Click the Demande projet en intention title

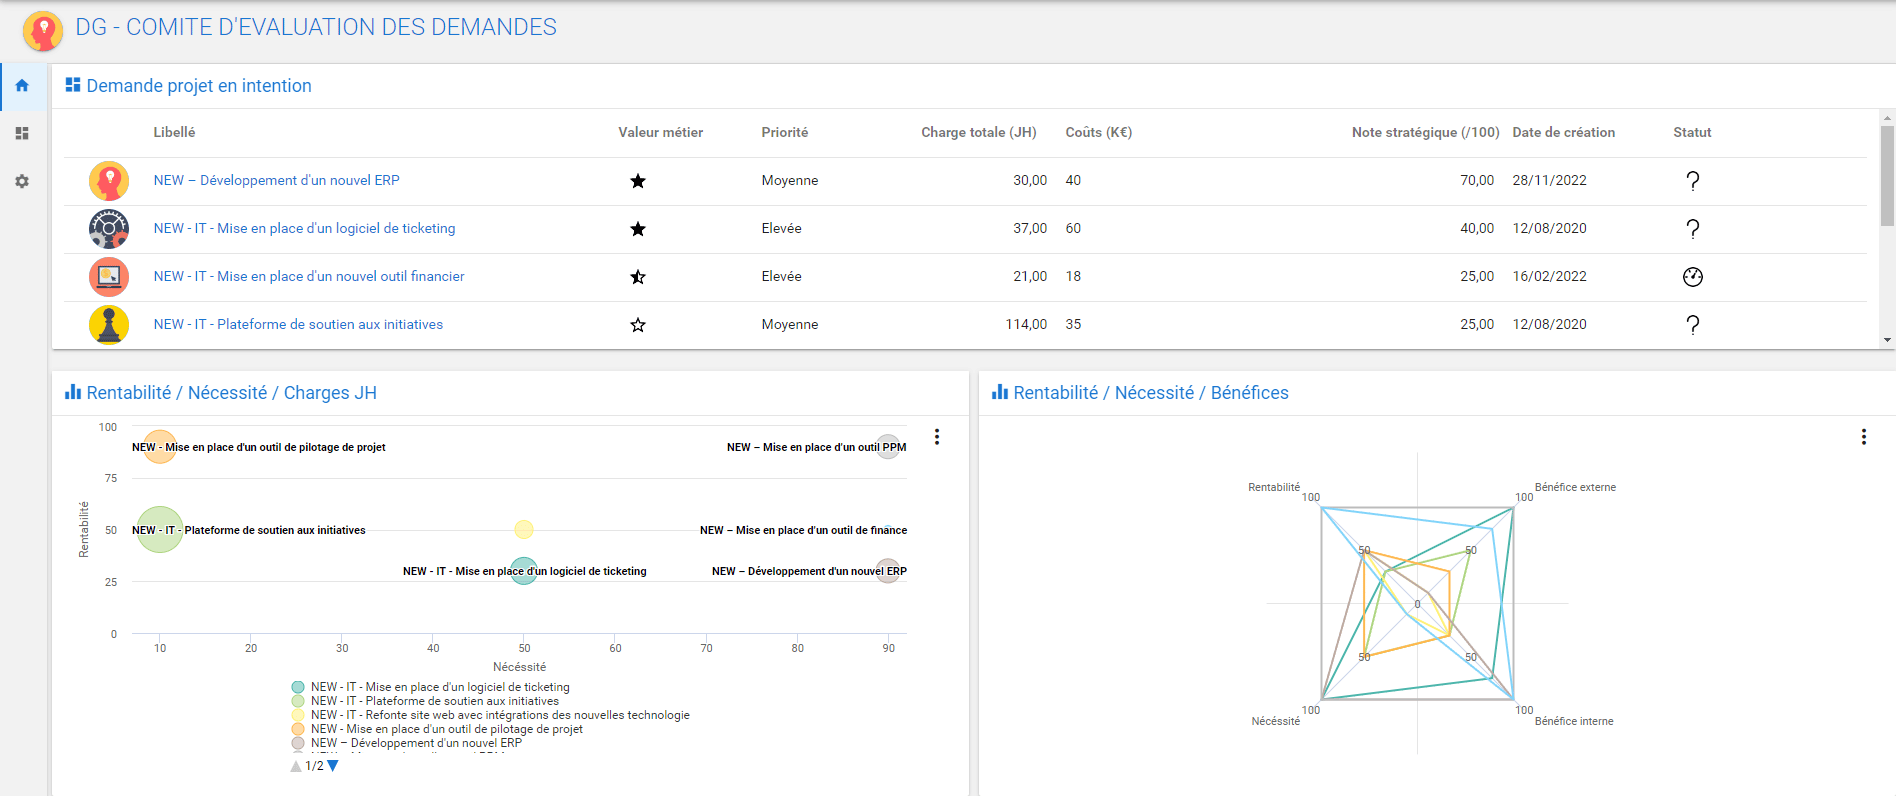(199, 86)
